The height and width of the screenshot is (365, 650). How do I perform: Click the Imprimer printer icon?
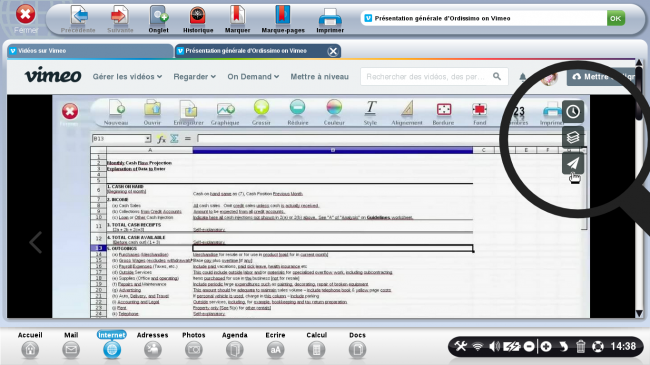(x=330, y=19)
